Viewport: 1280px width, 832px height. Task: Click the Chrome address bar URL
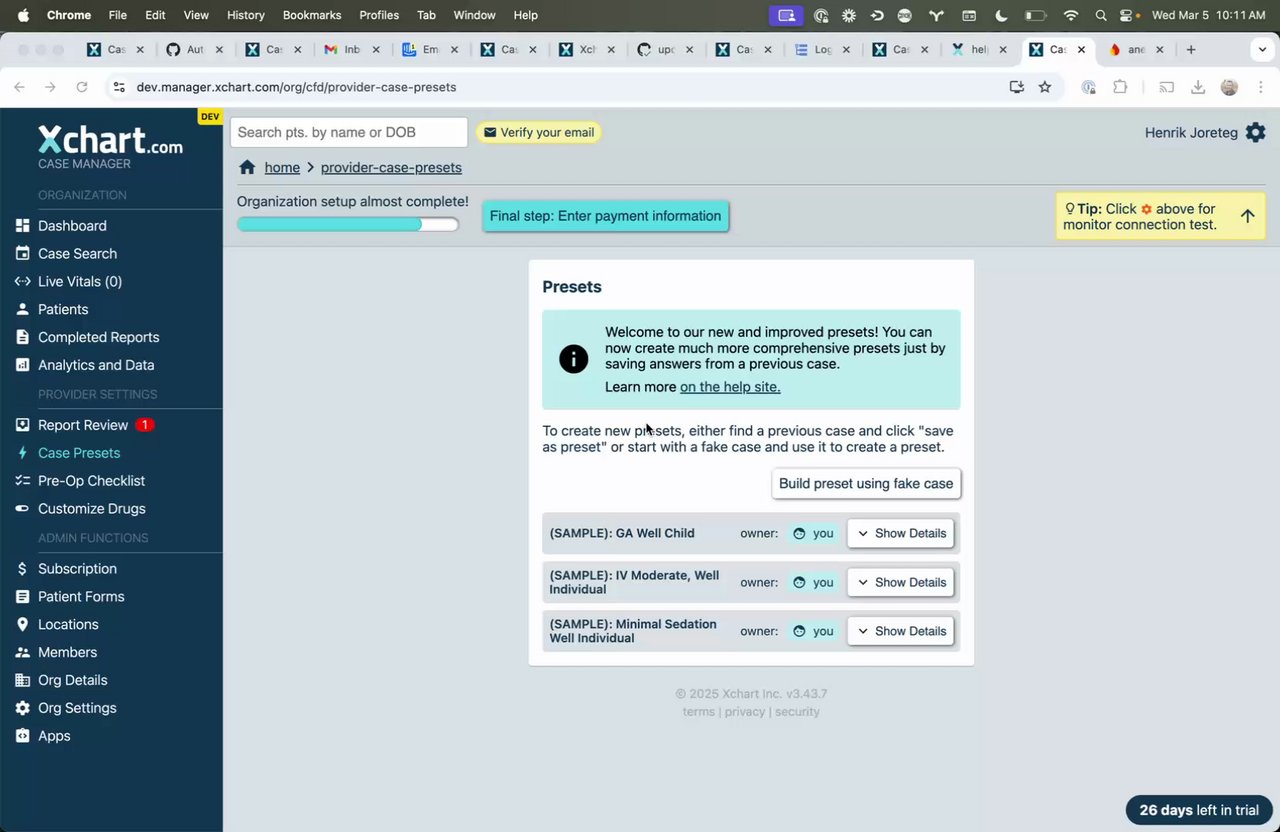296,87
